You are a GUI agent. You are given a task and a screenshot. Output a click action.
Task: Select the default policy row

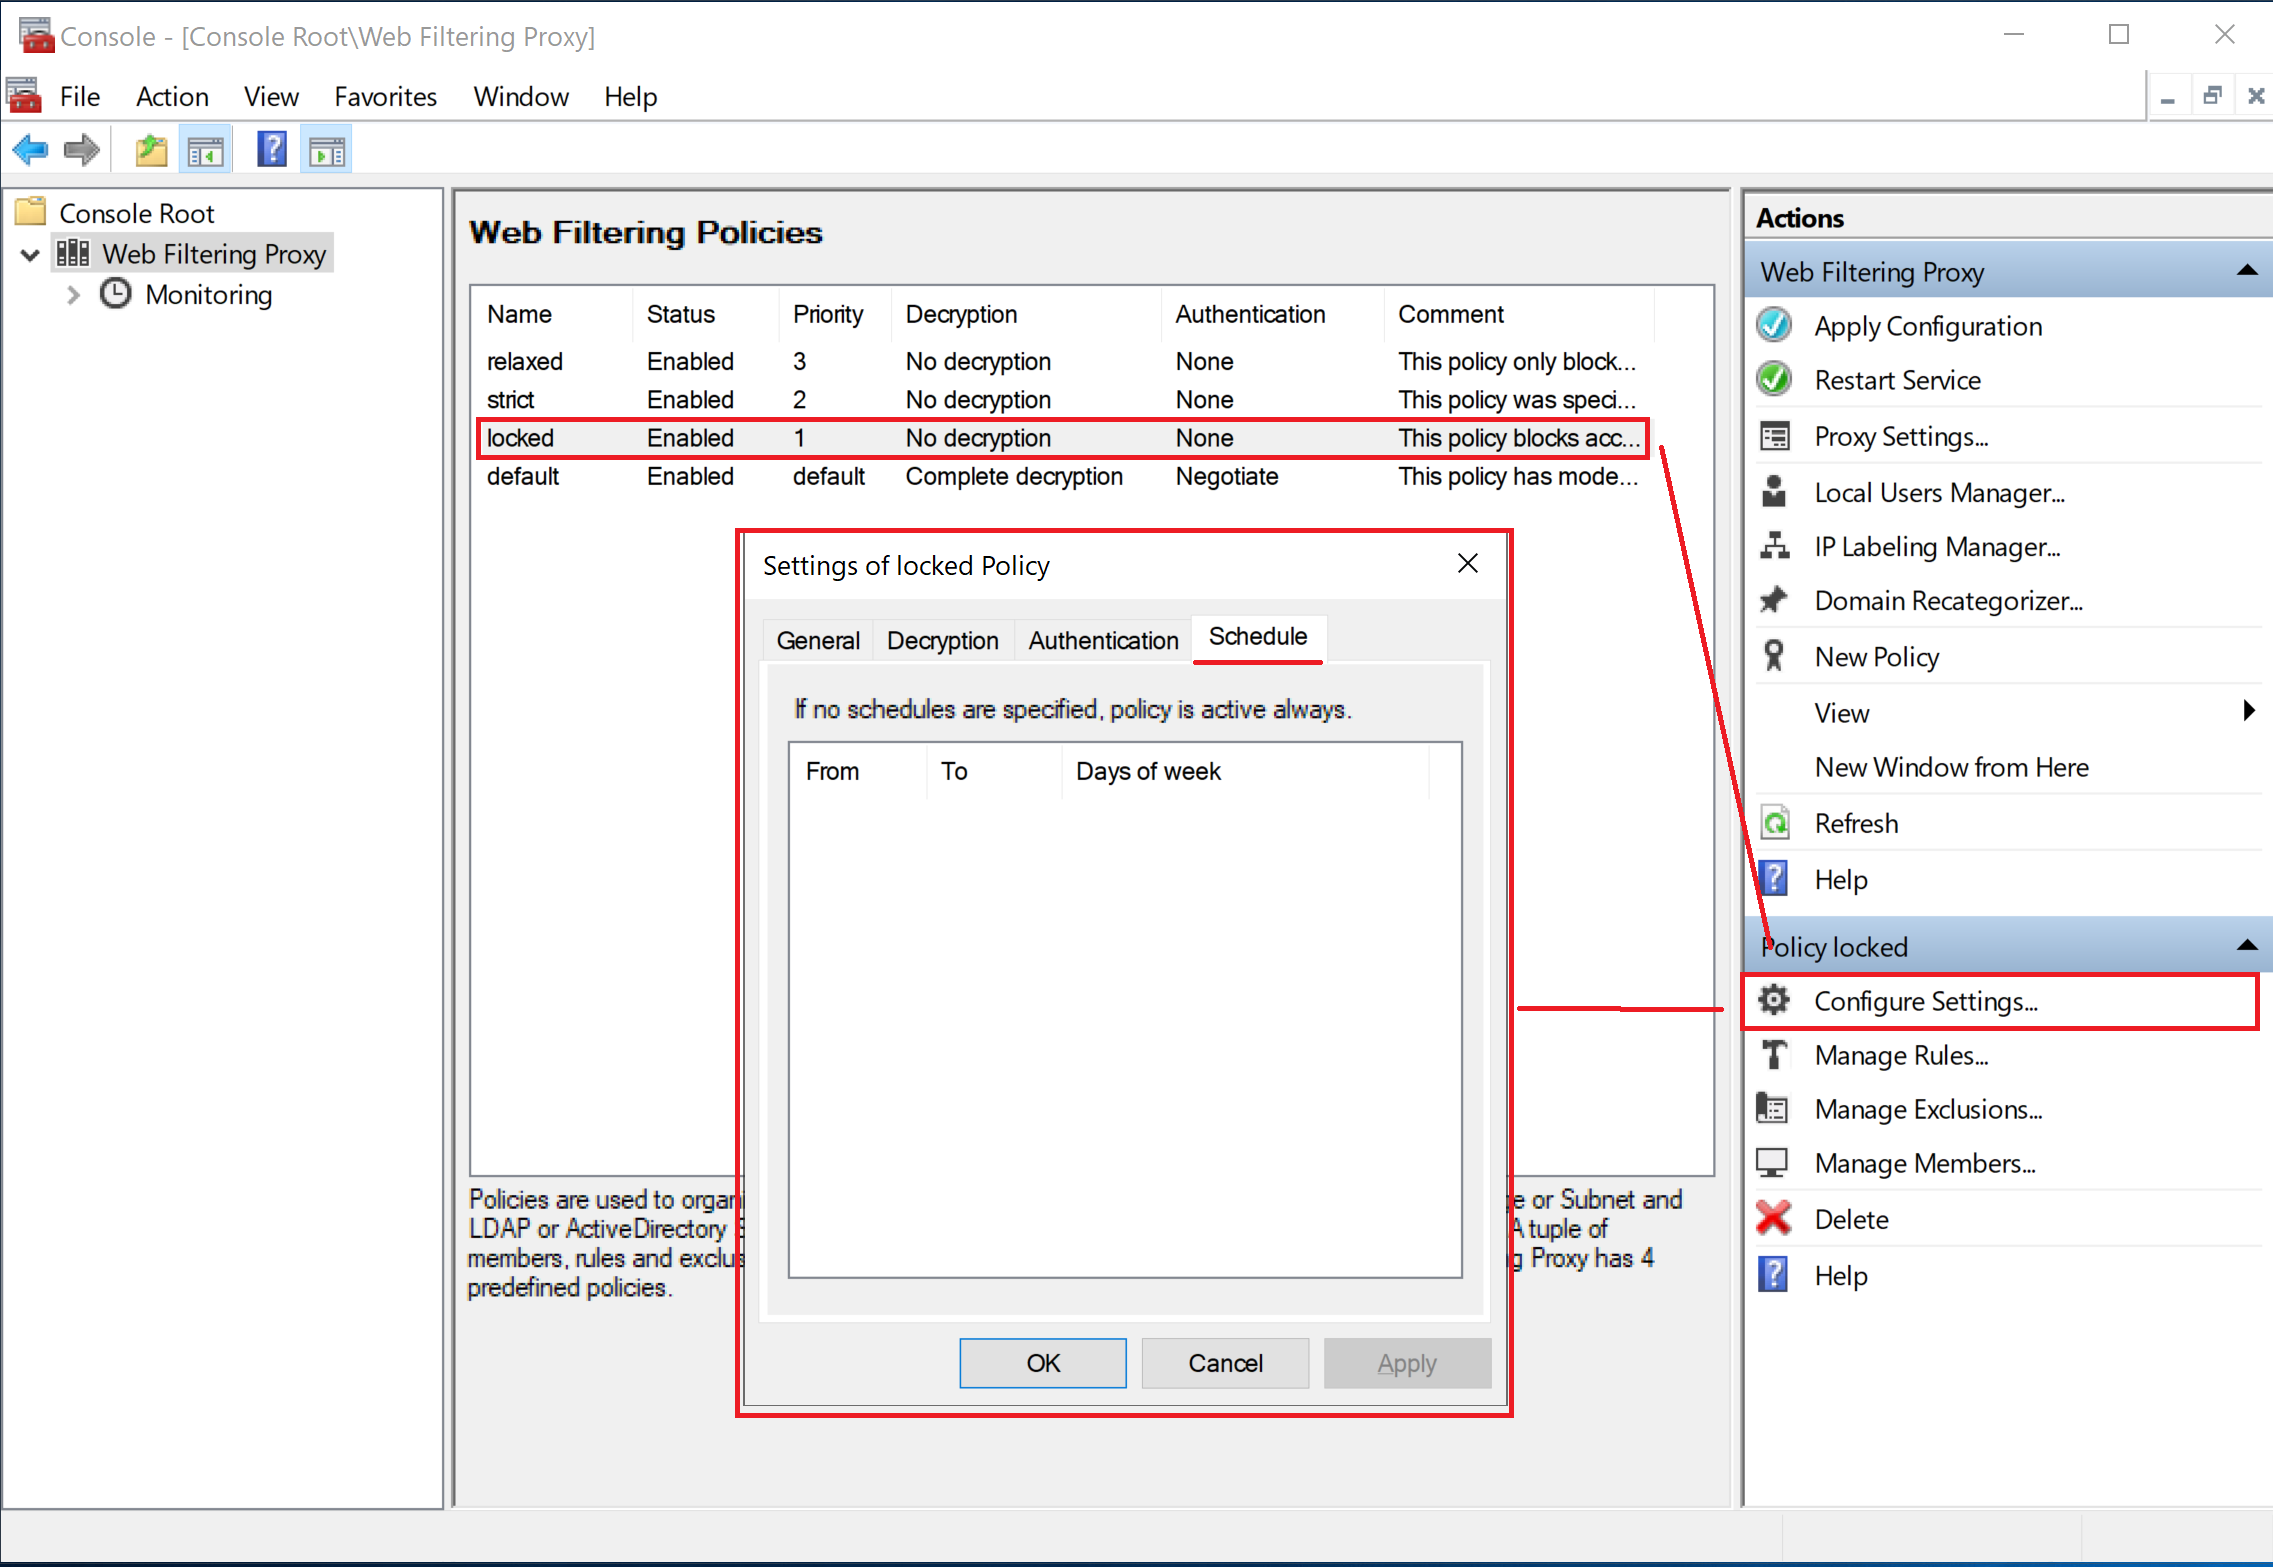1062,476
